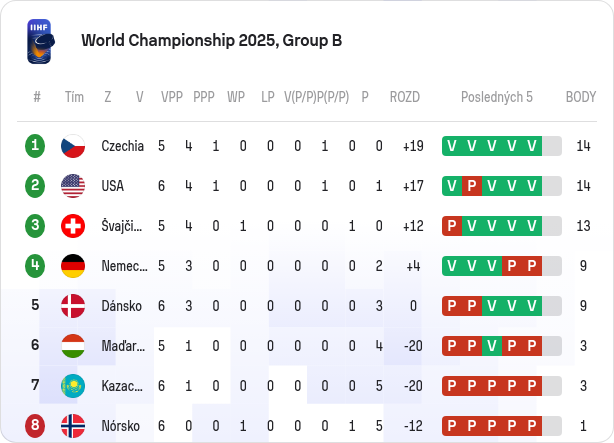
Task: Click the IIHF World Championship logo
Action: [x=41, y=41]
